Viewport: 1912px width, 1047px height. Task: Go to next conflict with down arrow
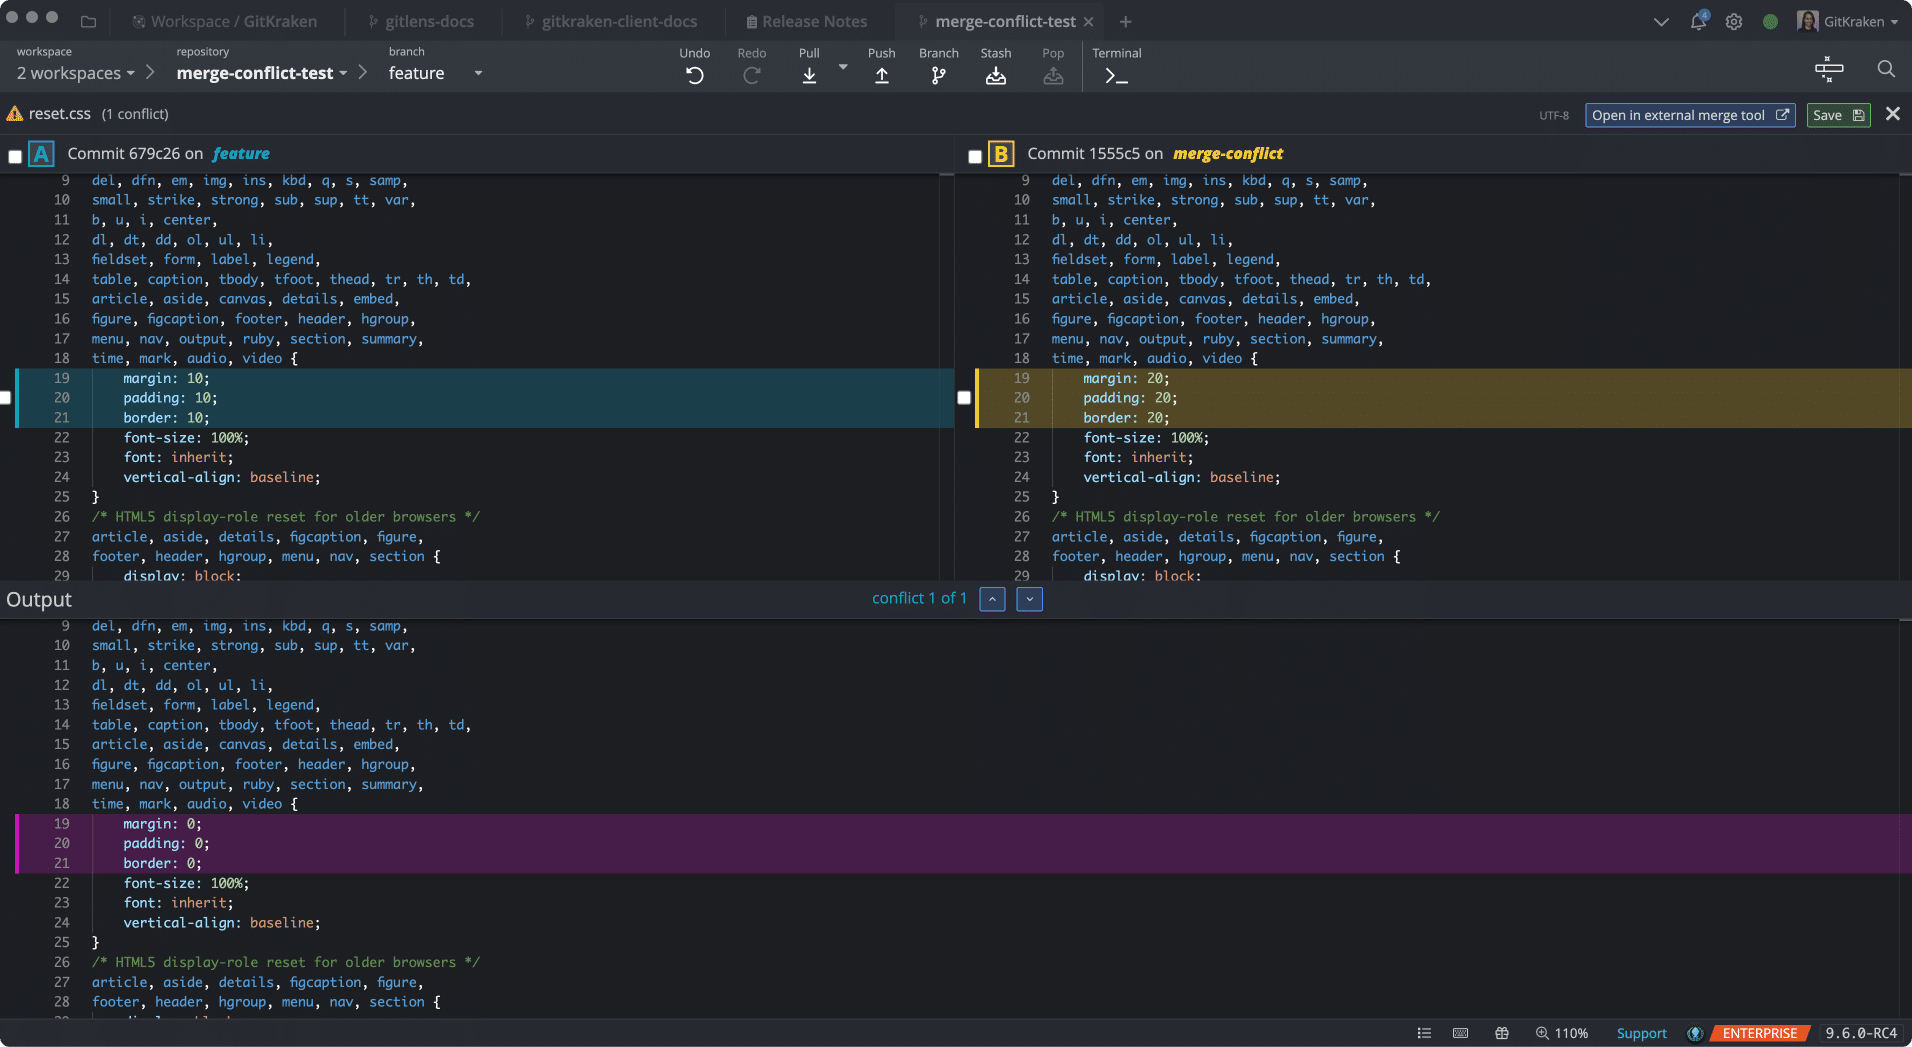(1029, 599)
